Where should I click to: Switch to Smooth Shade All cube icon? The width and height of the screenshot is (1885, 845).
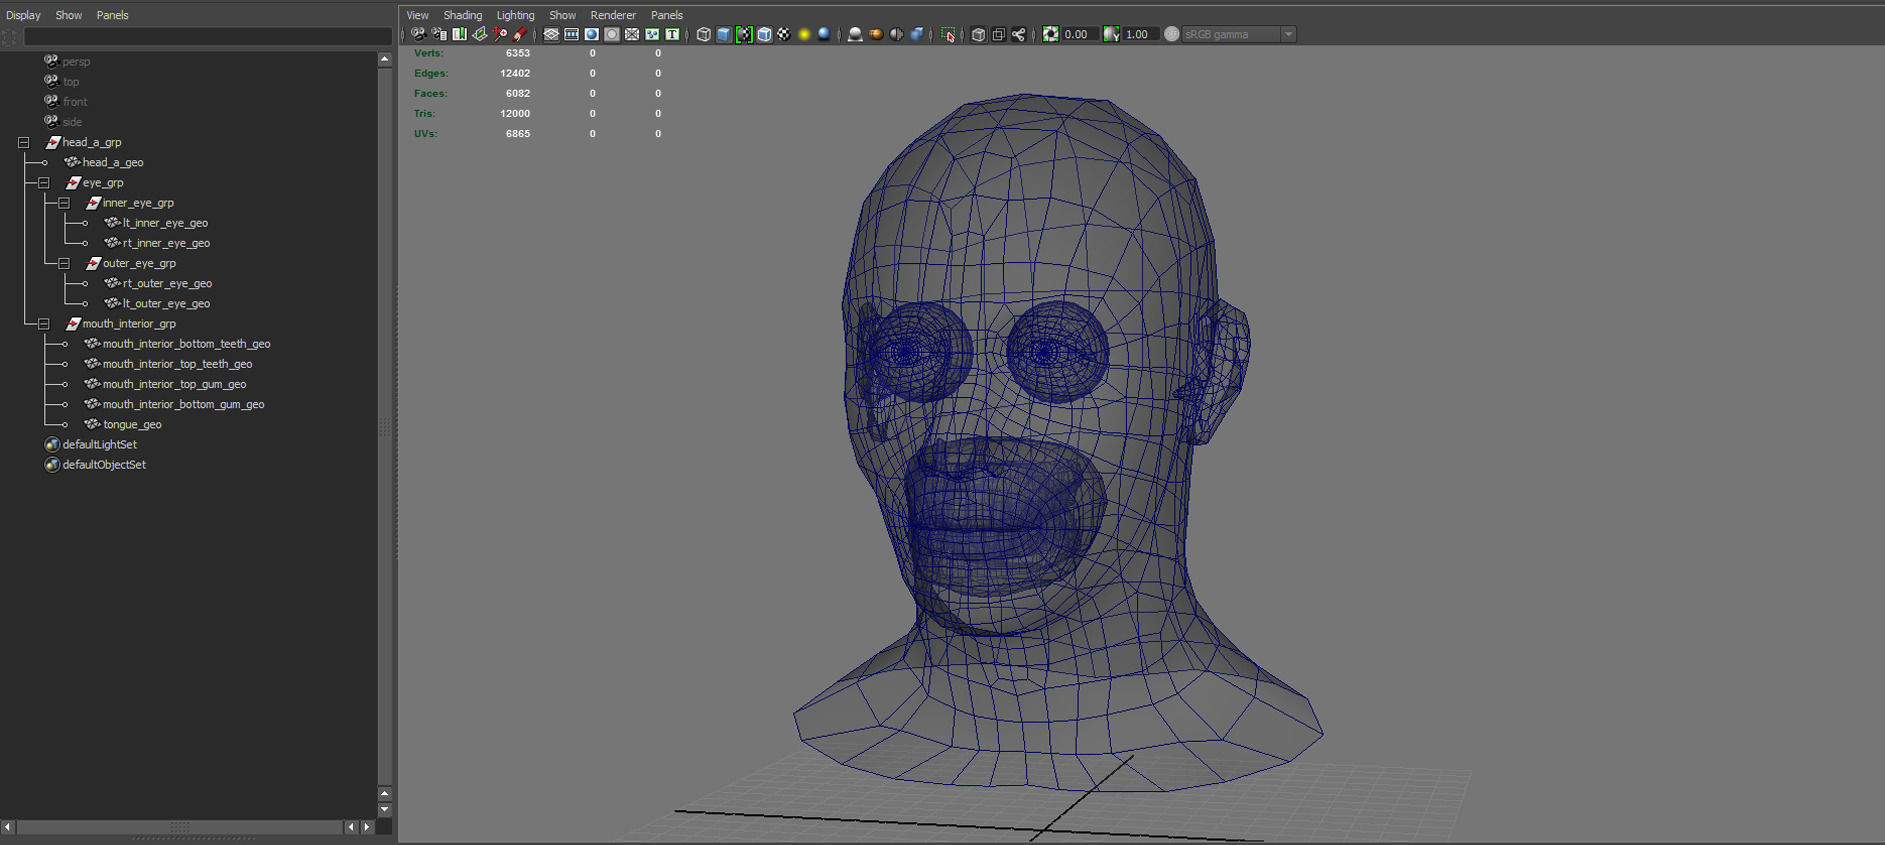click(x=723, y=34)
